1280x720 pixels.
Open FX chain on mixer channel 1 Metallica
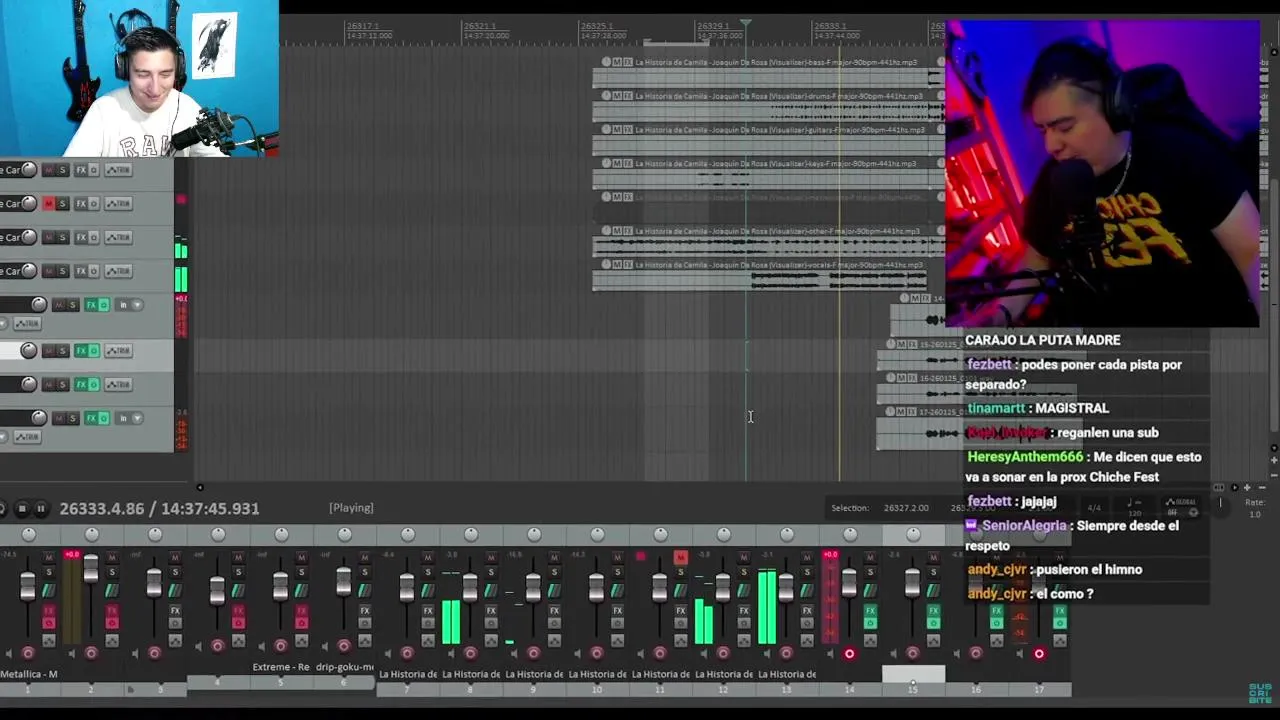point(49,610)
